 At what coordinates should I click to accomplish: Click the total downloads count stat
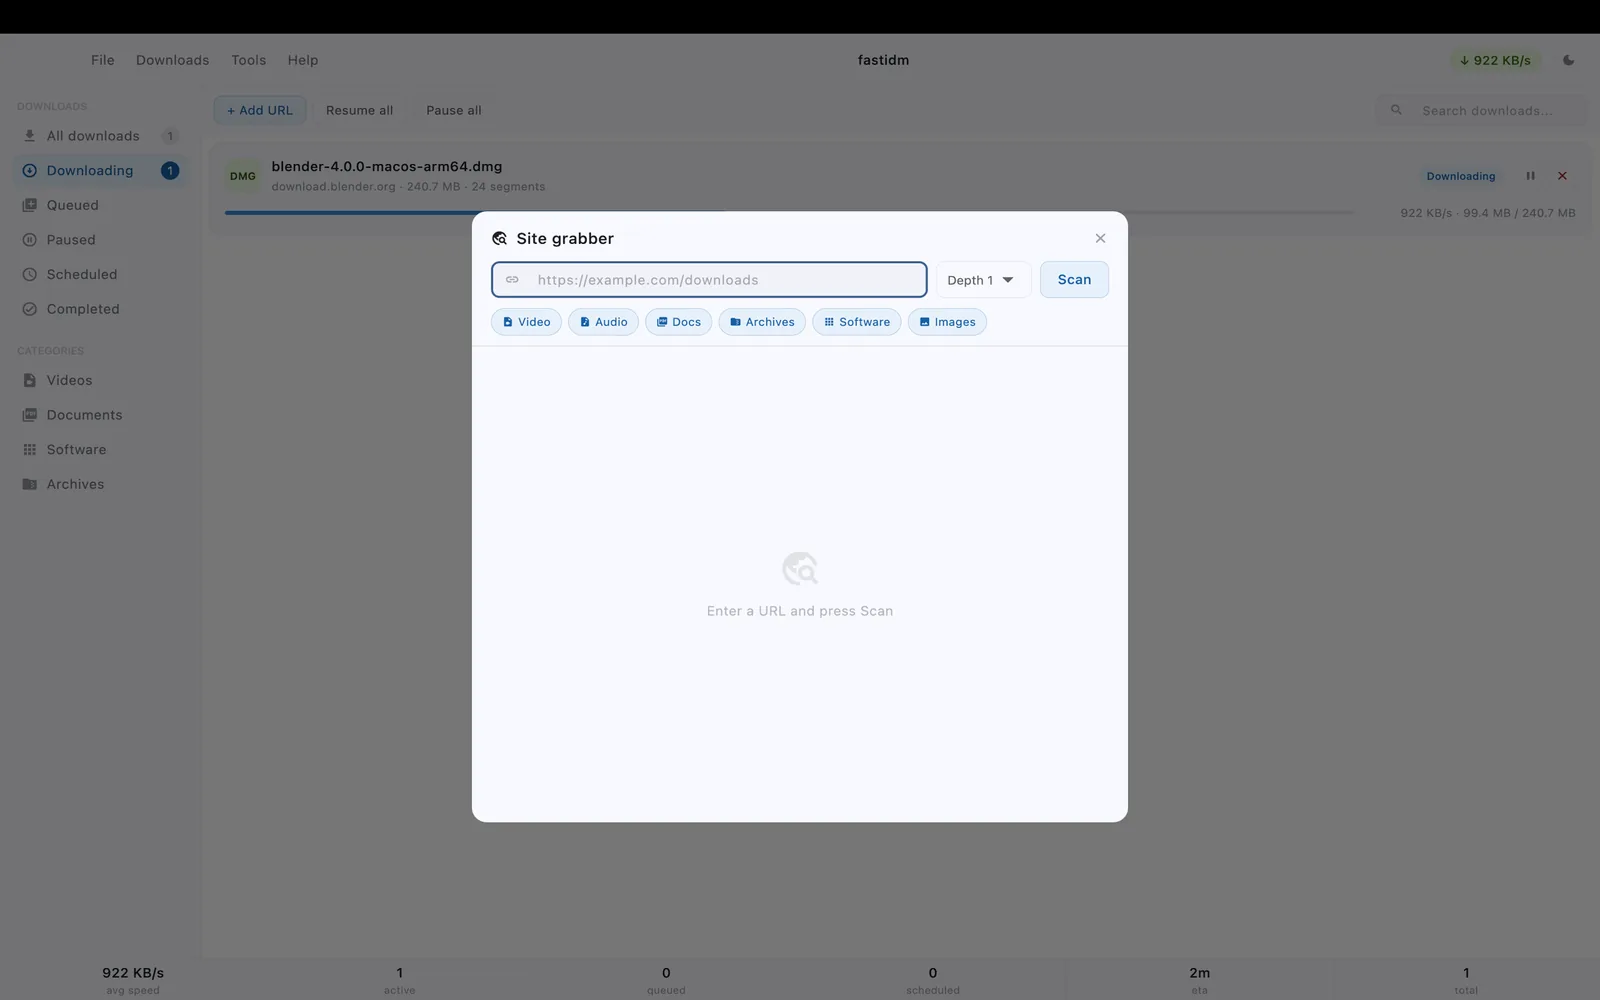[1466, 980]
